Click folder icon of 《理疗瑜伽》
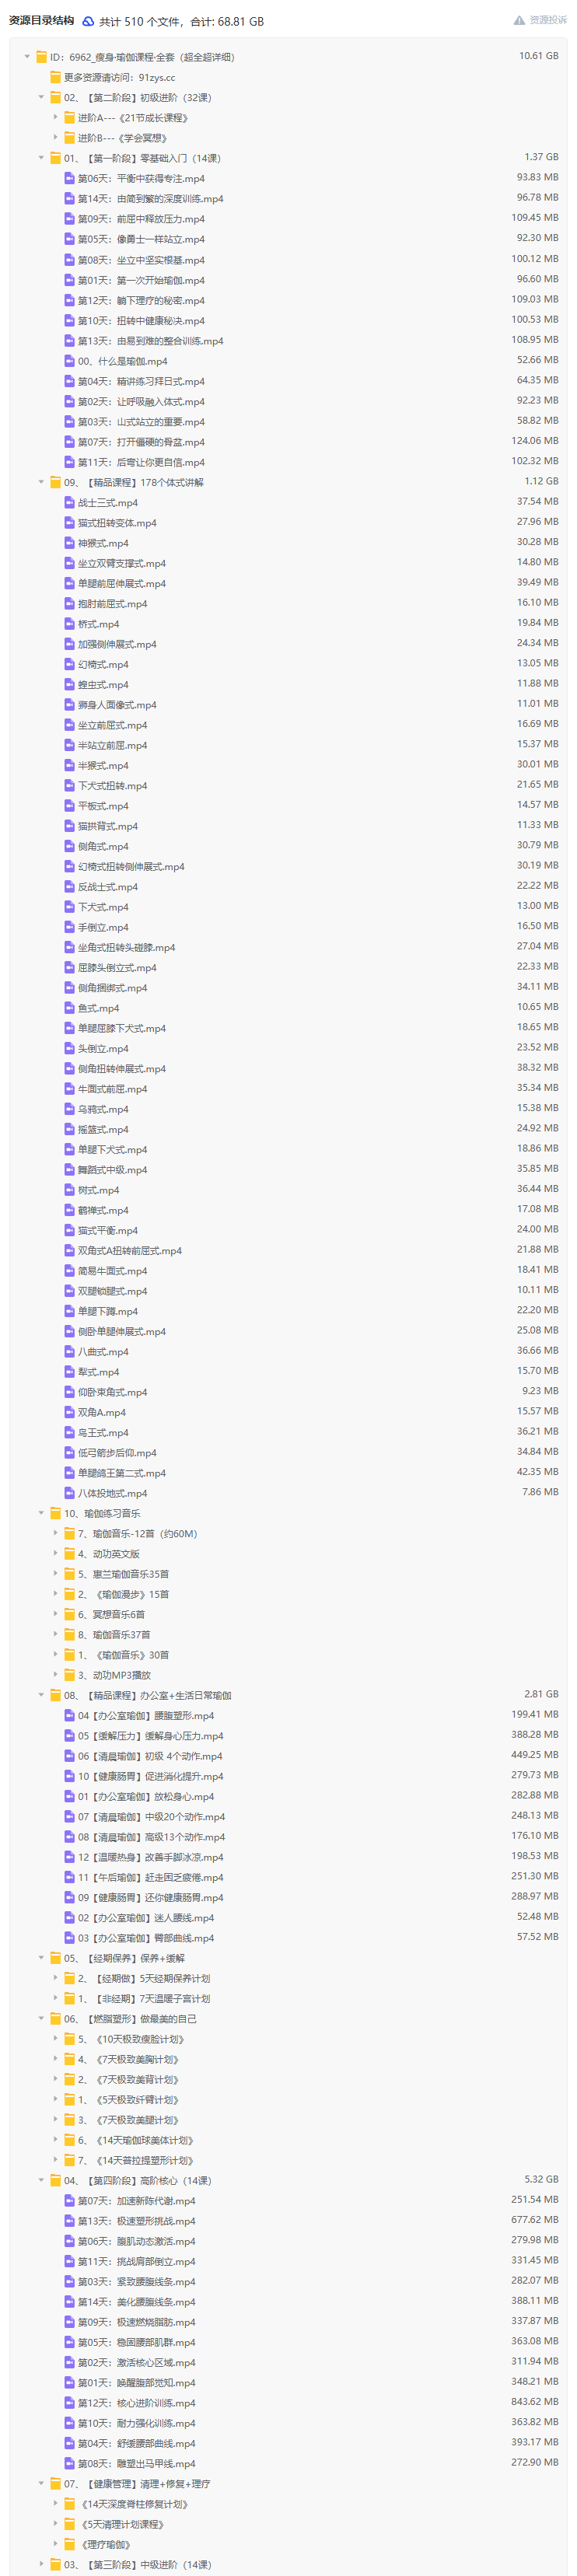Viewport: 577px width, 2576px height. click(69, 2545)
